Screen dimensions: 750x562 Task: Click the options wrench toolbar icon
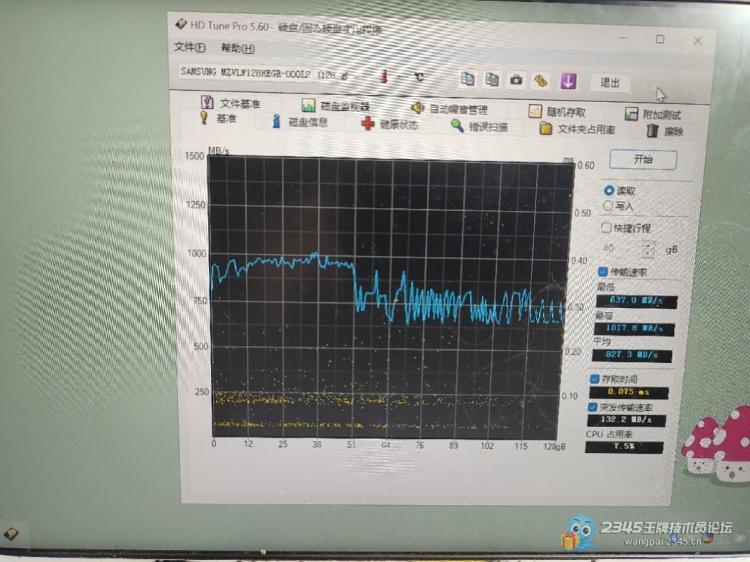point(541,80)
